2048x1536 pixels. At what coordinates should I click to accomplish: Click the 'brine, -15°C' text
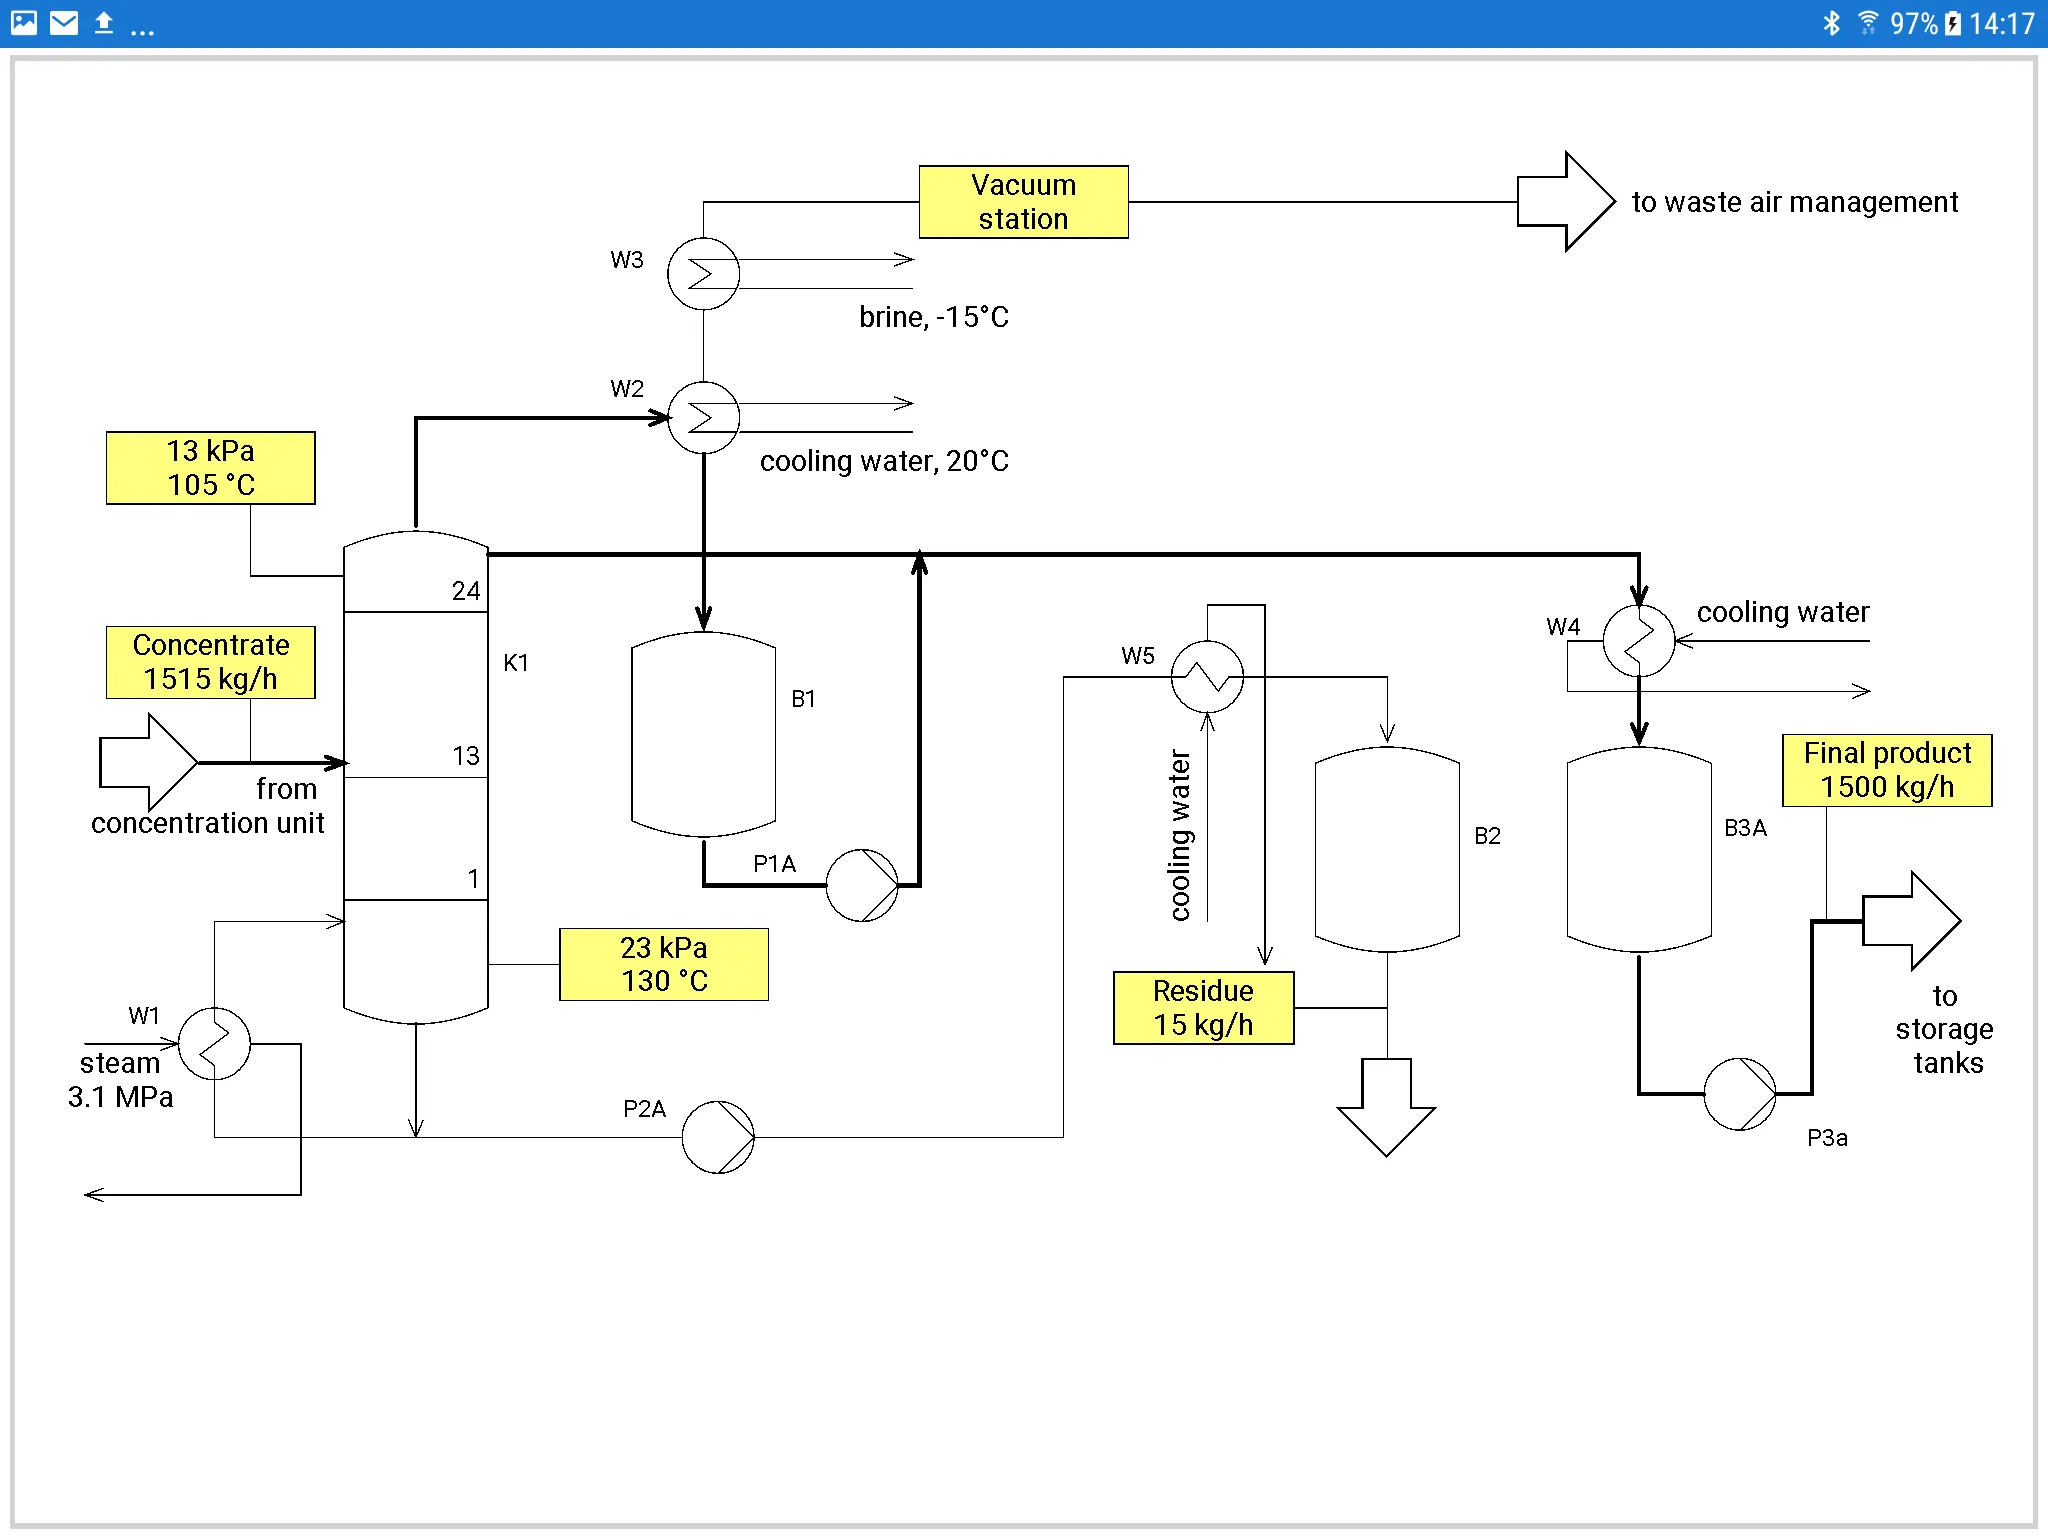coord(934,317)
